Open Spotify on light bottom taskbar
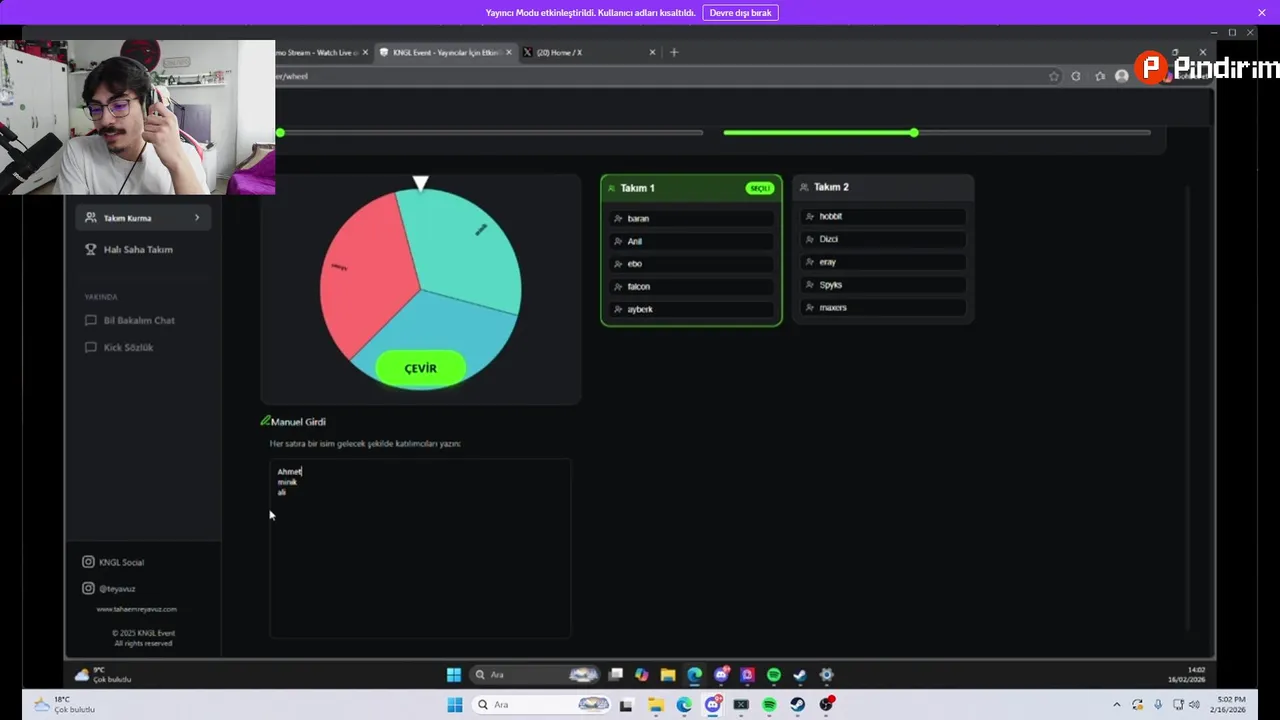 769,705
